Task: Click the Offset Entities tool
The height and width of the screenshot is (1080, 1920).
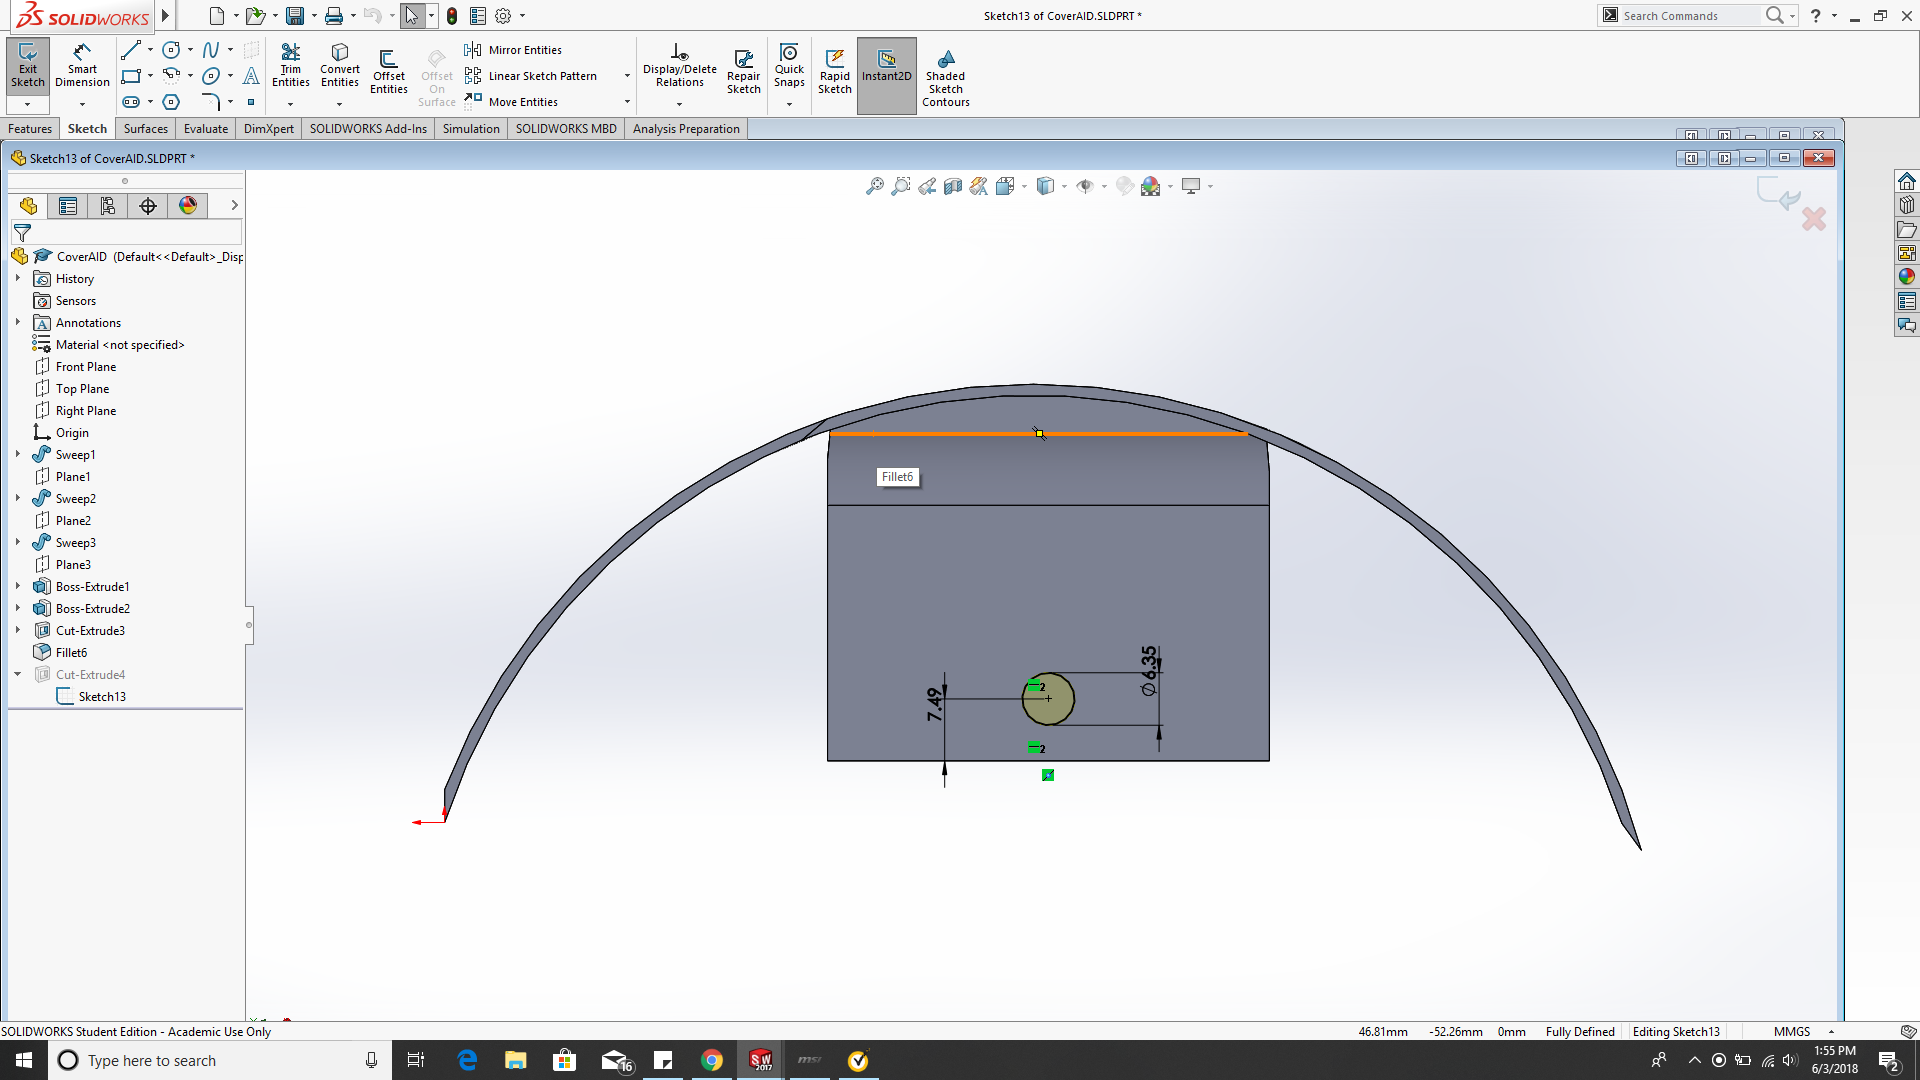Action: [x=389, y=72]
